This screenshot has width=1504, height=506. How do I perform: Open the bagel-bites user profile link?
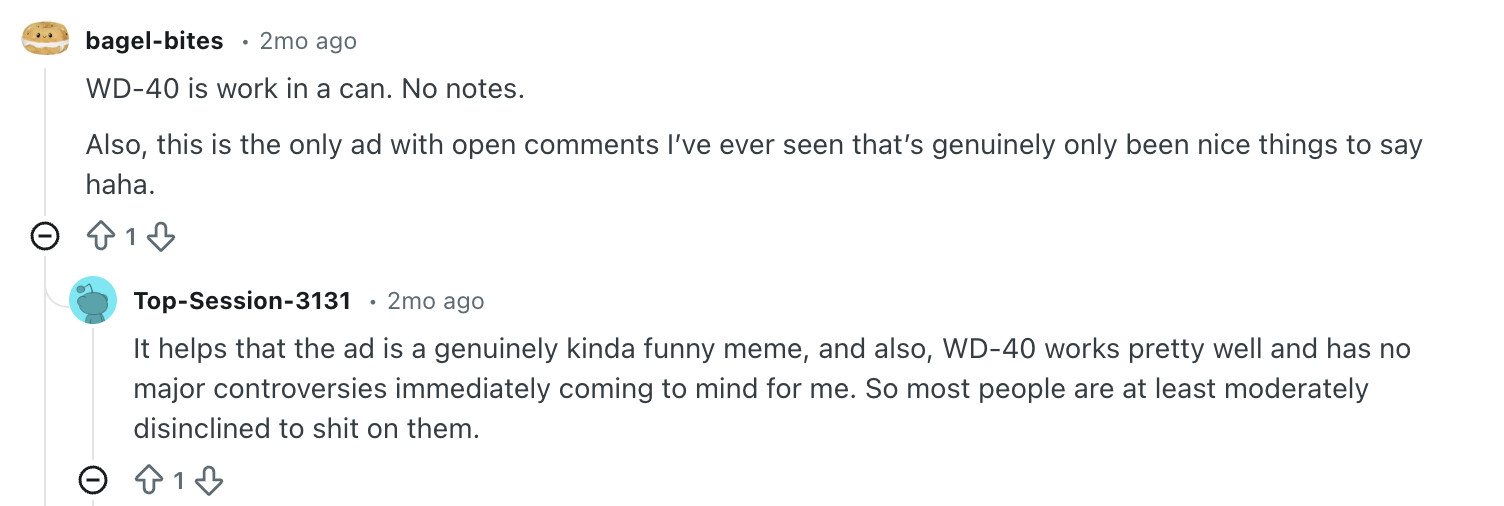point(154,41)
